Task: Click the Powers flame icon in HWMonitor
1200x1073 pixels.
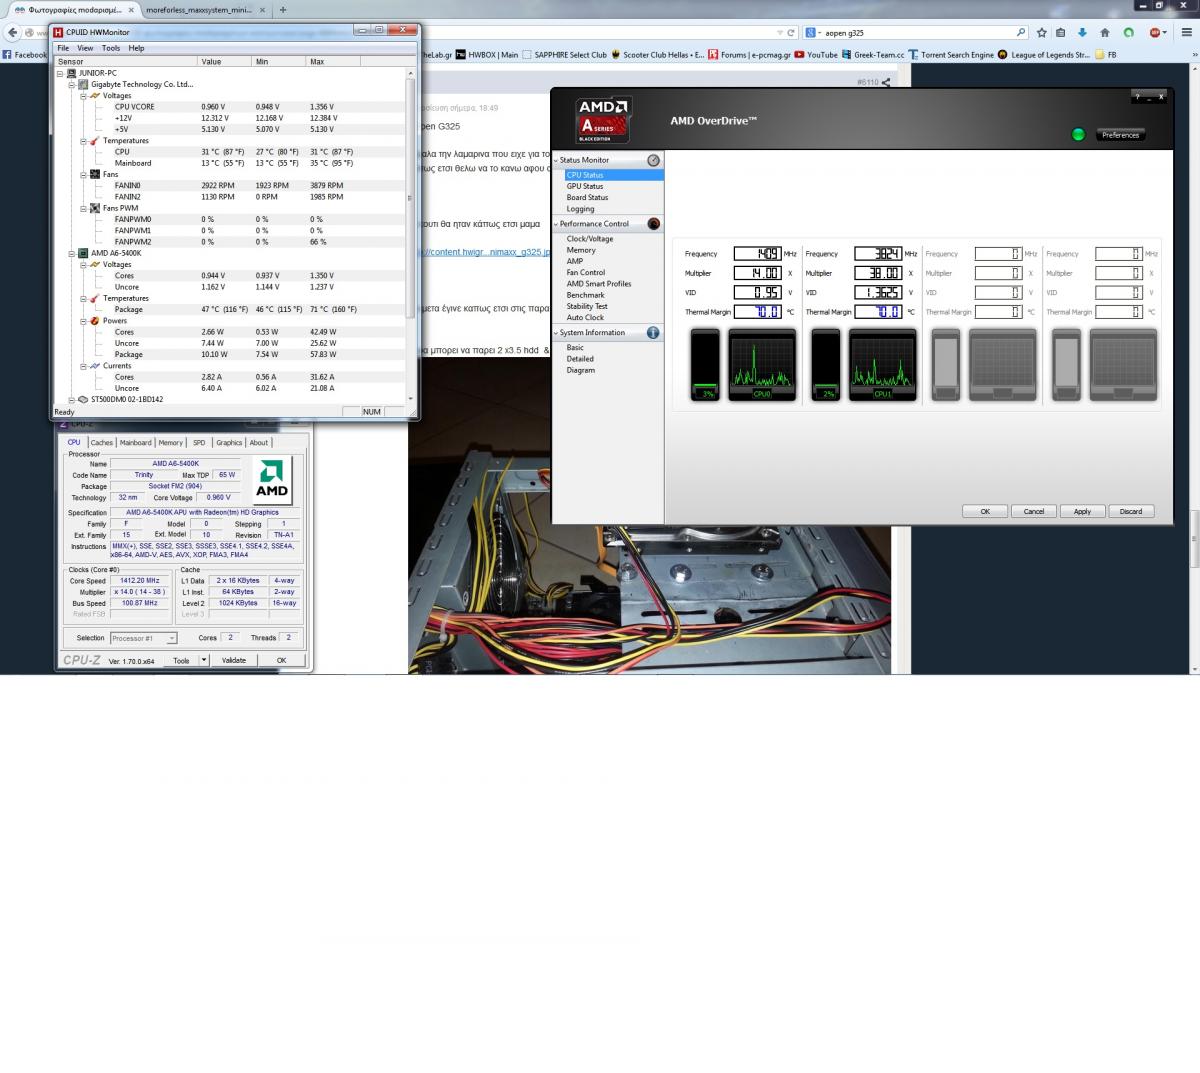Action: pos(95,321)
